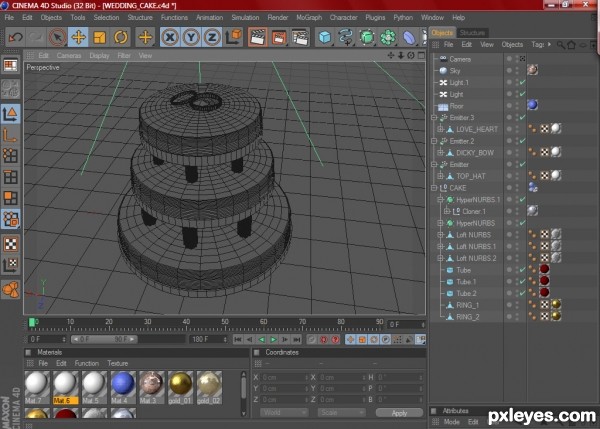Jump to the animation end
Viewport: 600px width, 429px height.
(297, 339)
